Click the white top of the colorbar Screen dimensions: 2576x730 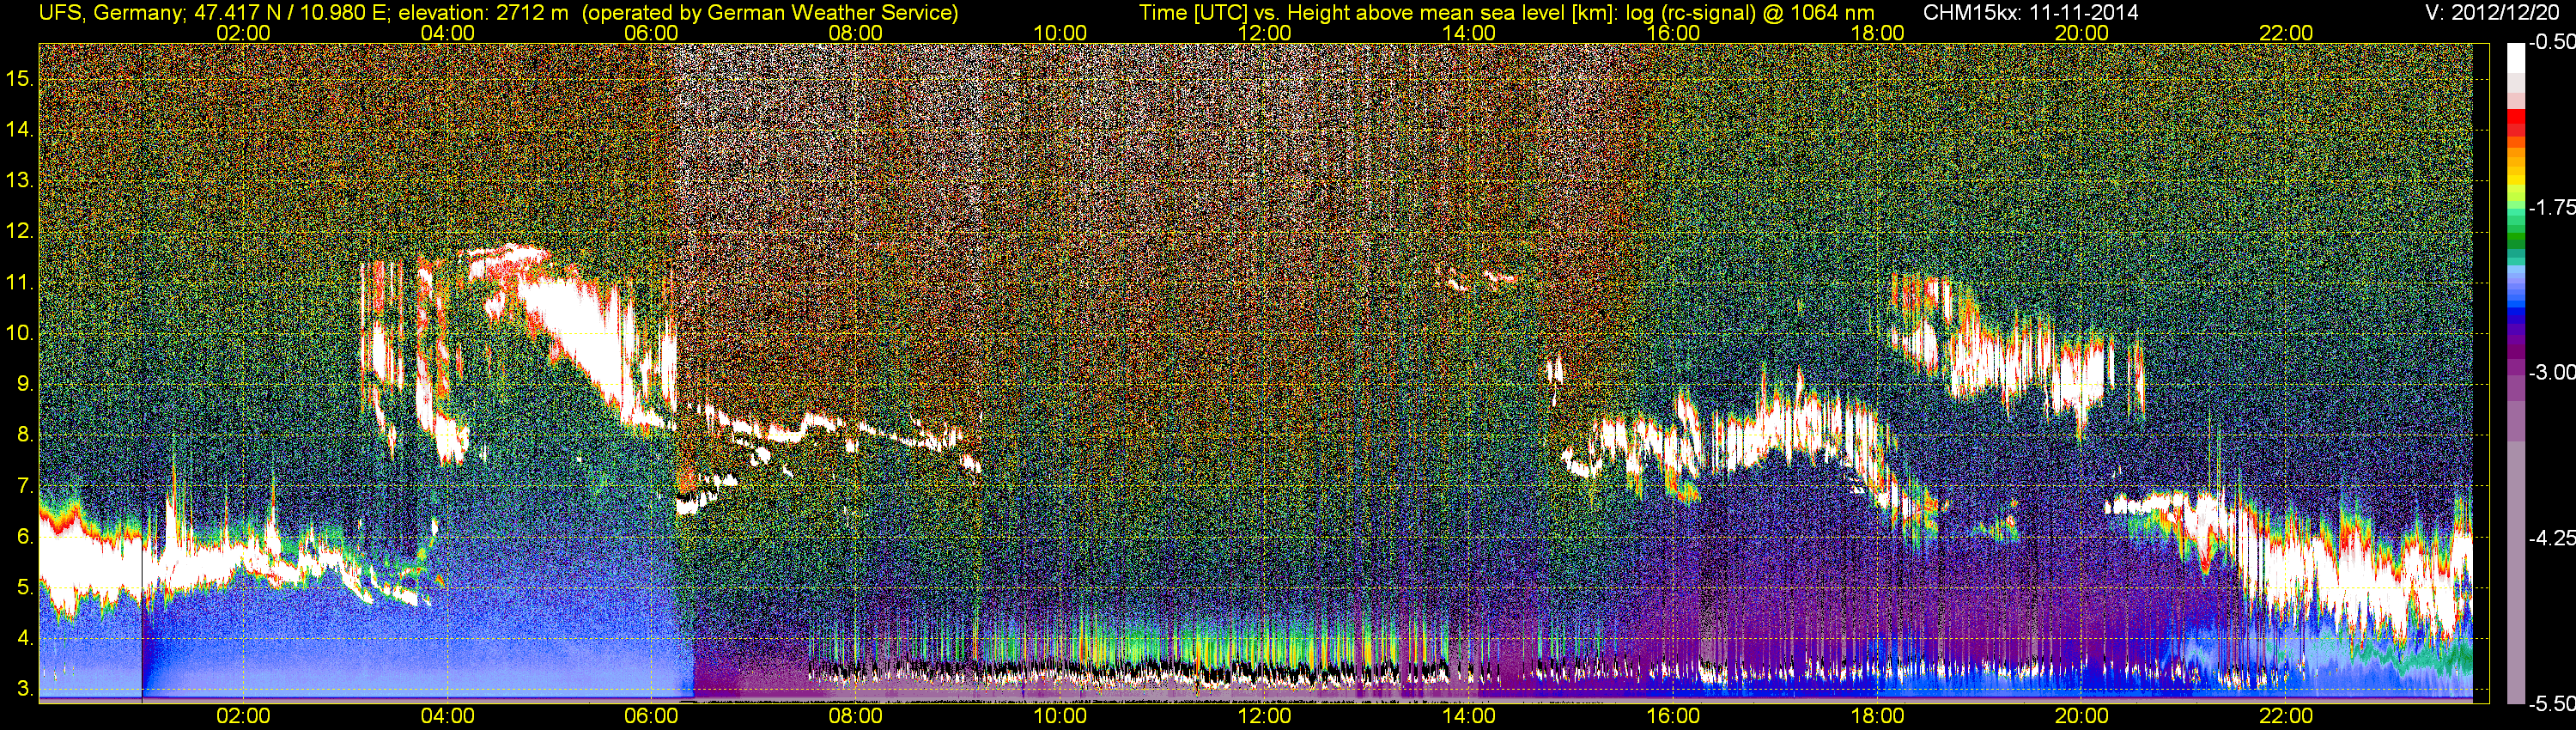2516,58
